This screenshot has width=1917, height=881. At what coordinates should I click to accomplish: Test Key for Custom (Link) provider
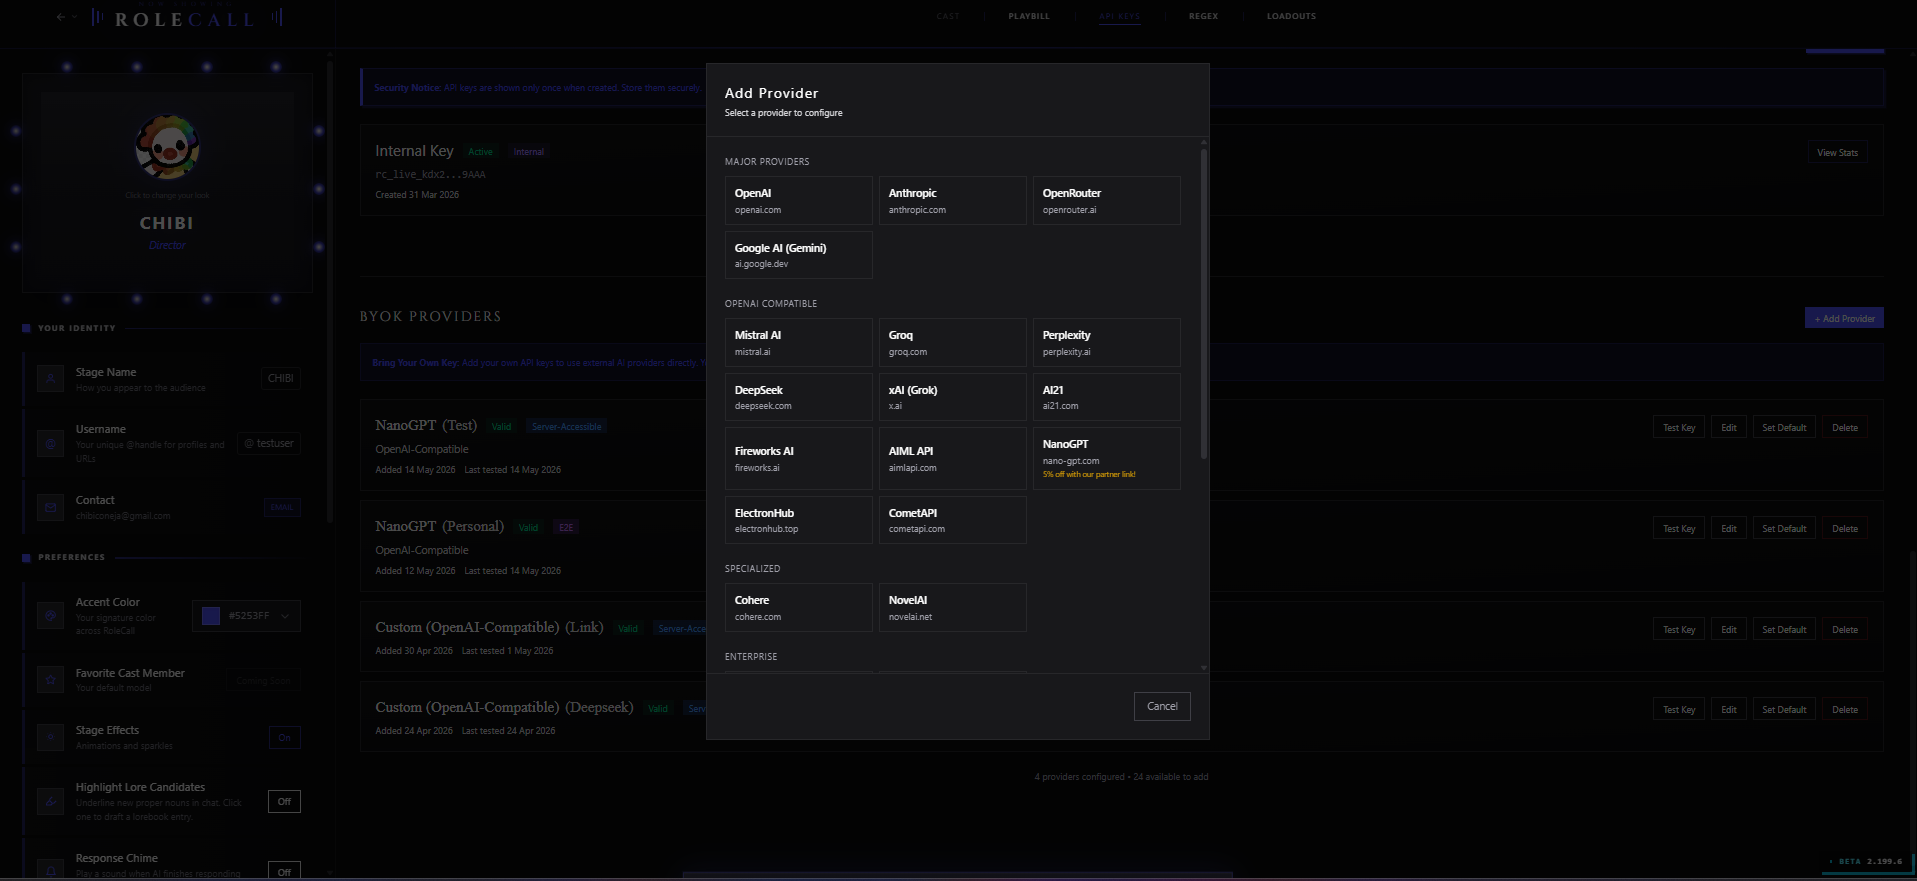click(x=1679, y=630)
